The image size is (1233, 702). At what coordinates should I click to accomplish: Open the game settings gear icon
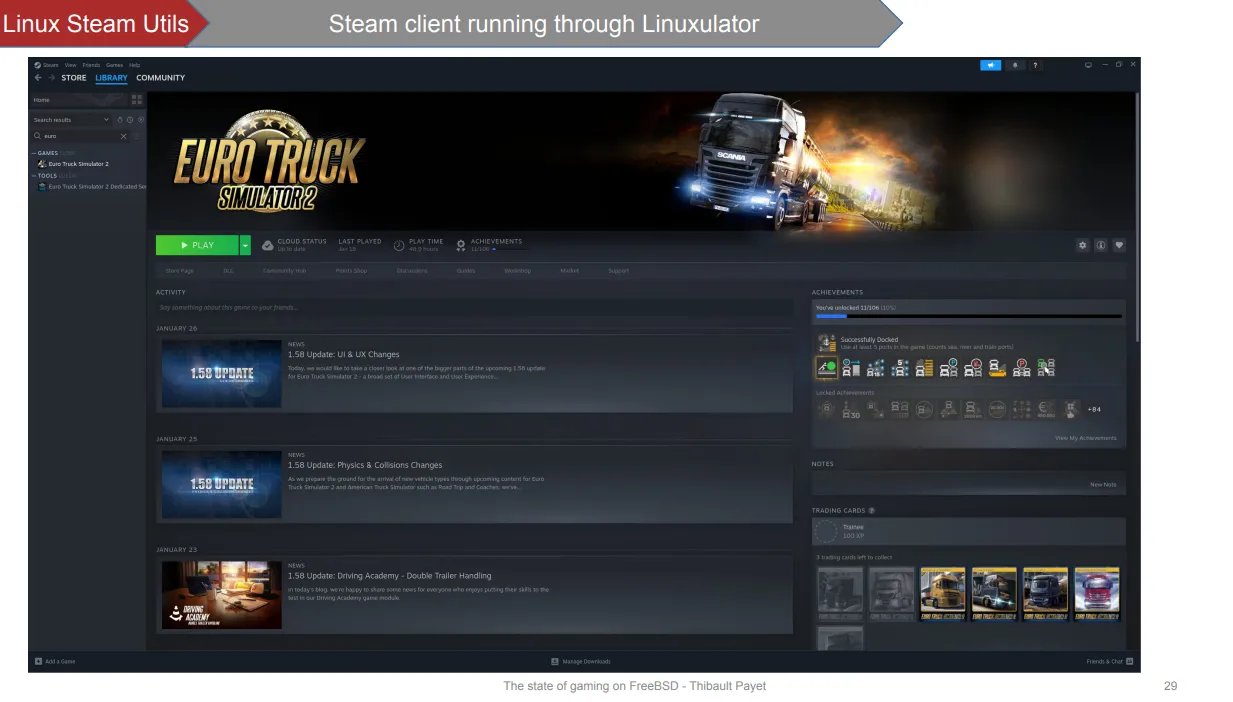[1082, 245]
